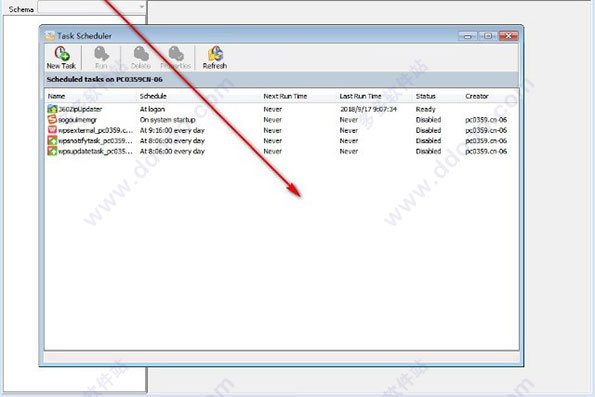Click the Properties toolbar icon
The width and height of the screenshot is (595, 397).
pos(176,53)
